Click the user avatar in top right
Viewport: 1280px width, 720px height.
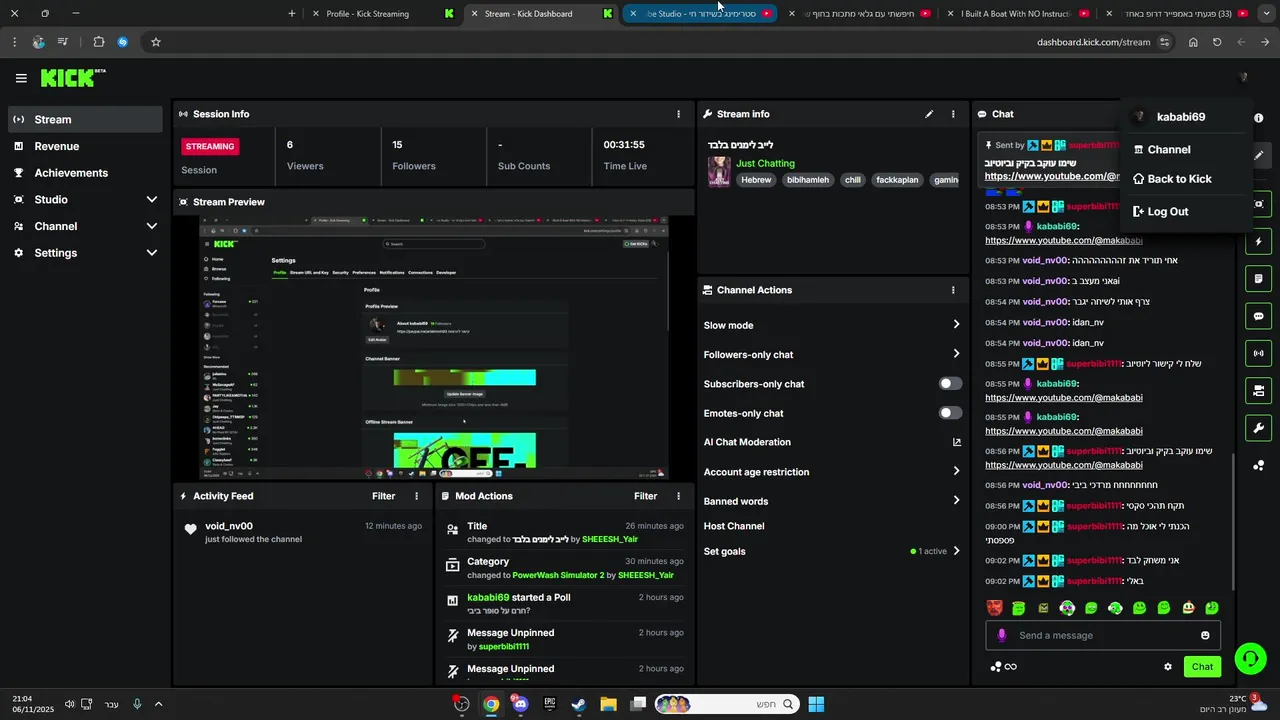tap(1243, 78)
